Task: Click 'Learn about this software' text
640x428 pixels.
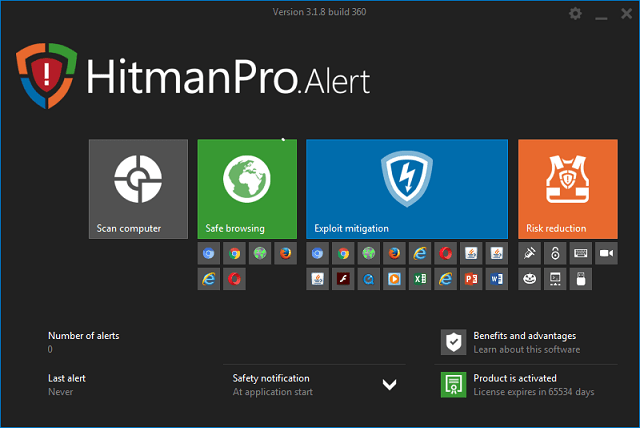Action: pyautogui.click(x=527, y=350)
